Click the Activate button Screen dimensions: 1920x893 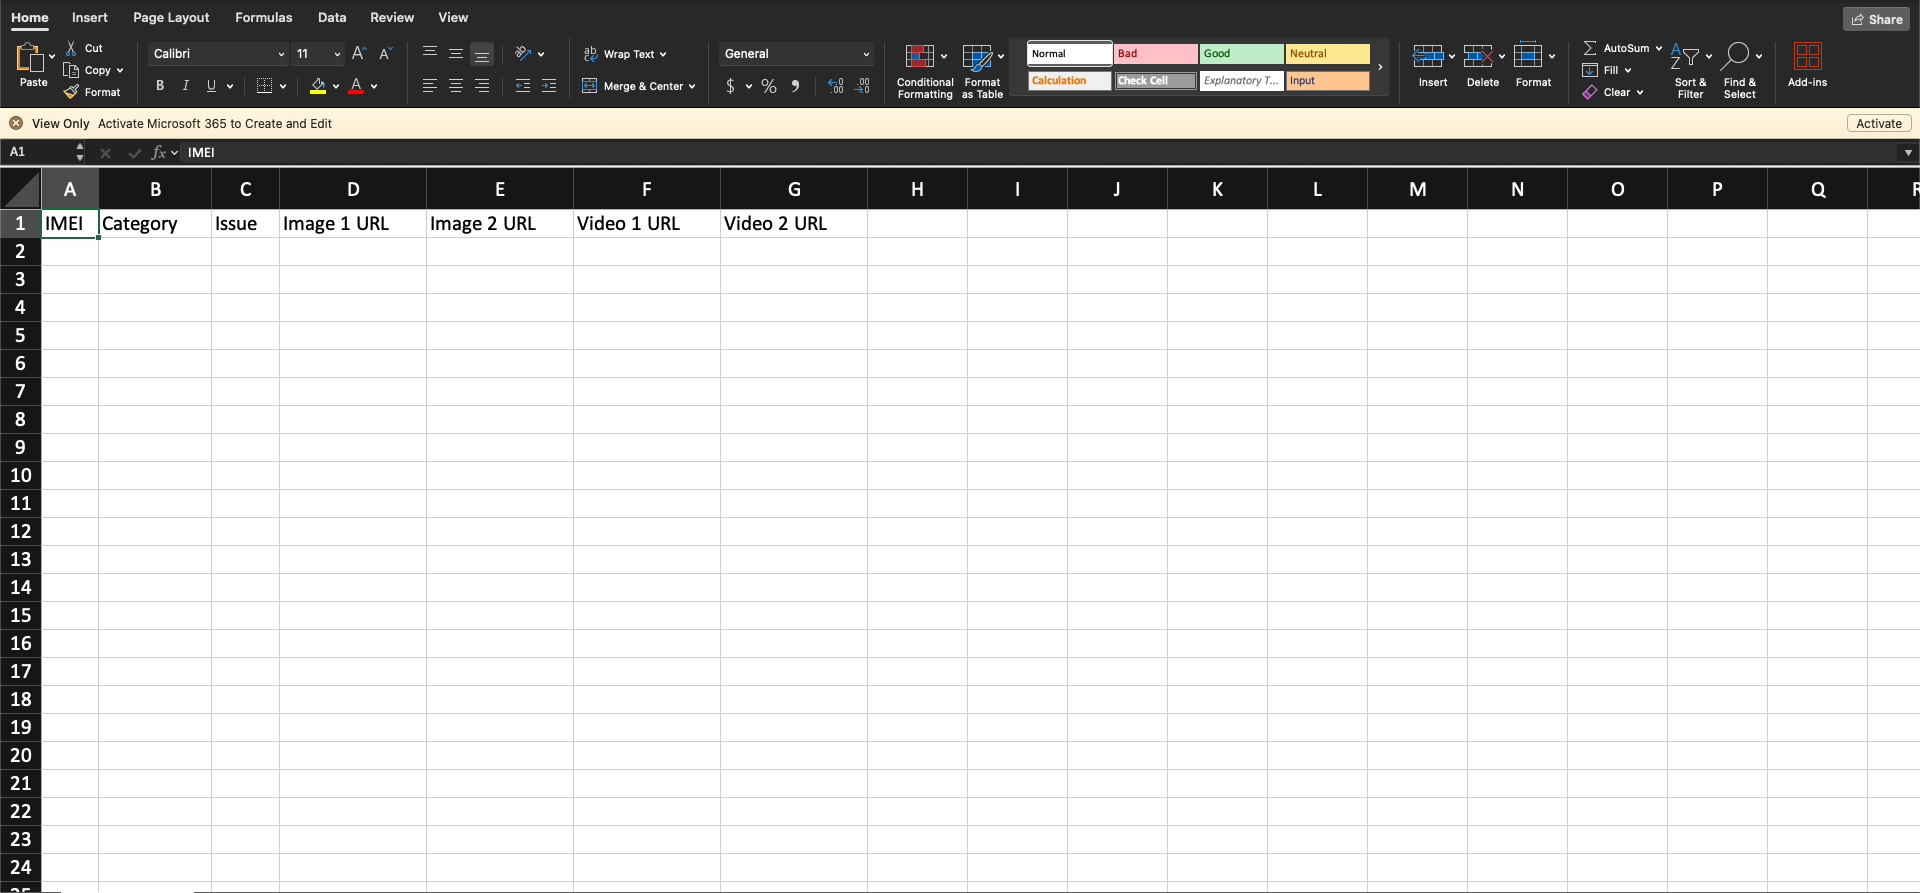tap(1878, 124)
